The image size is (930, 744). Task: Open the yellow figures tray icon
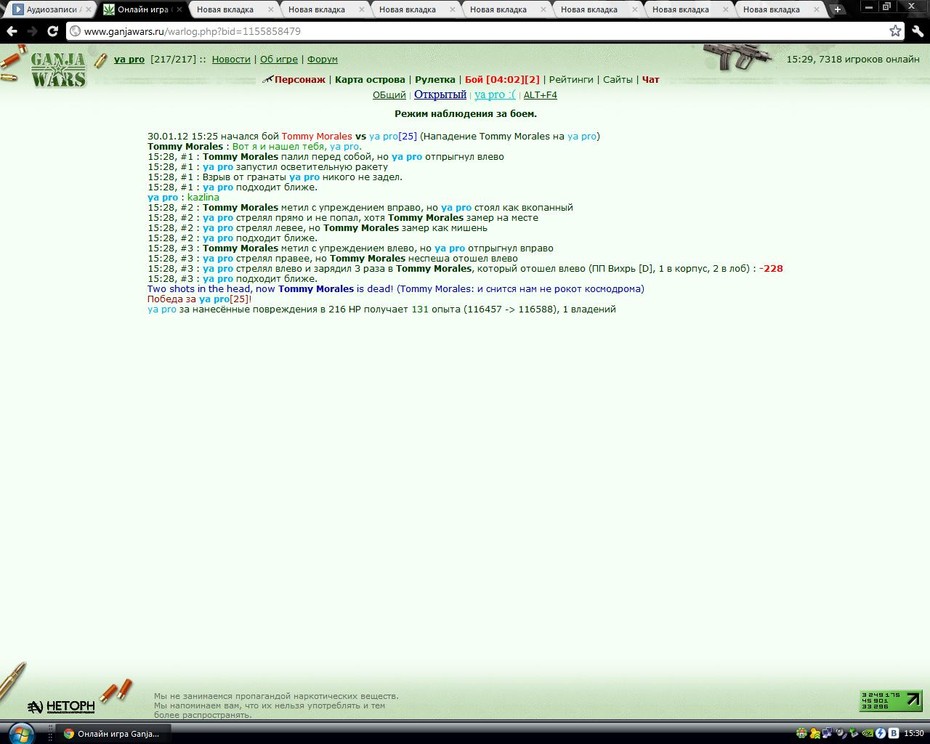click(x=815, y=733)
